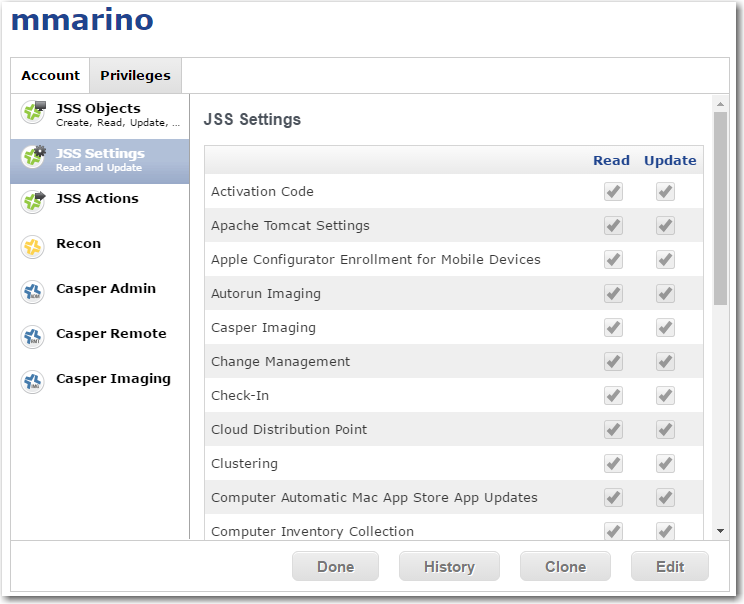Click the Apache Tomcat Settings label
Image resolution: width=744 pixels, height=604 pixels.
(290, 226)
